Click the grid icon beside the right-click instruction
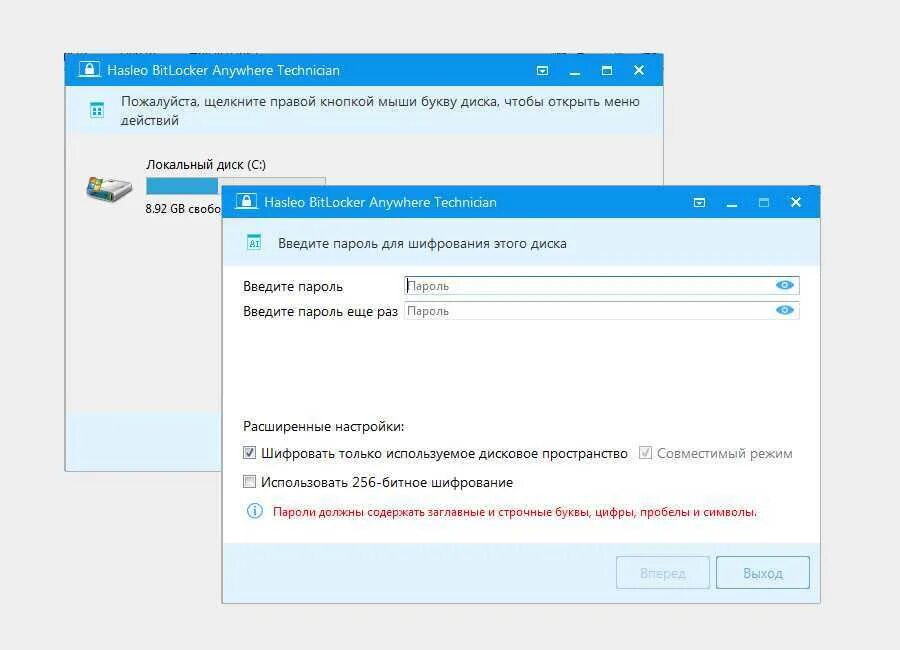900x650 pixels. coord(97,109)
